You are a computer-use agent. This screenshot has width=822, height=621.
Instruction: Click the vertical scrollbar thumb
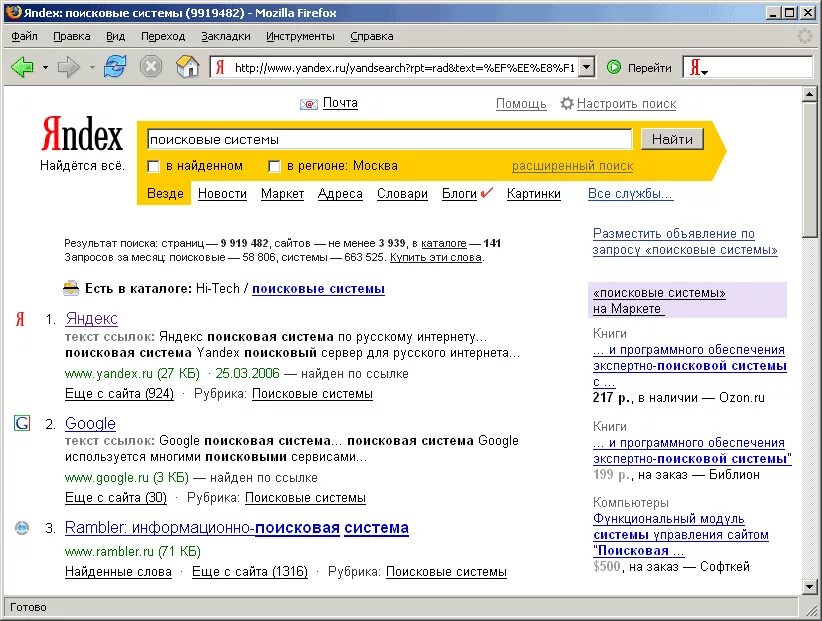point(809,169)
